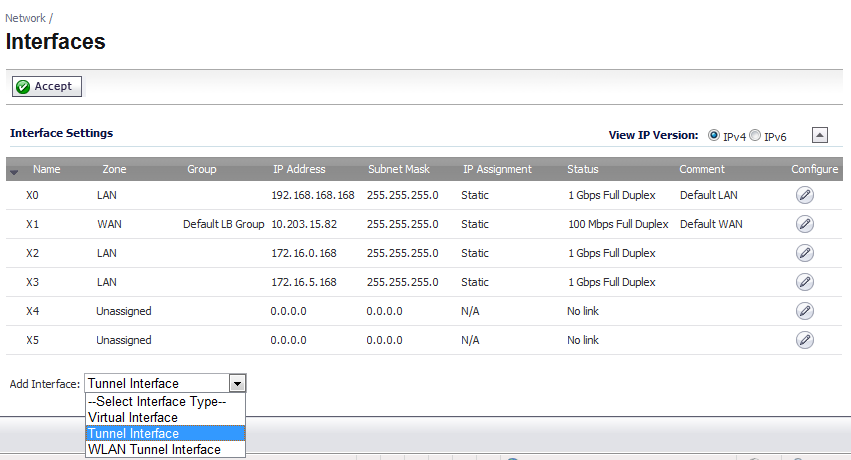Select the IPv4 radio button
This screenshot has width=851, height=460.
tap(714, 135)
